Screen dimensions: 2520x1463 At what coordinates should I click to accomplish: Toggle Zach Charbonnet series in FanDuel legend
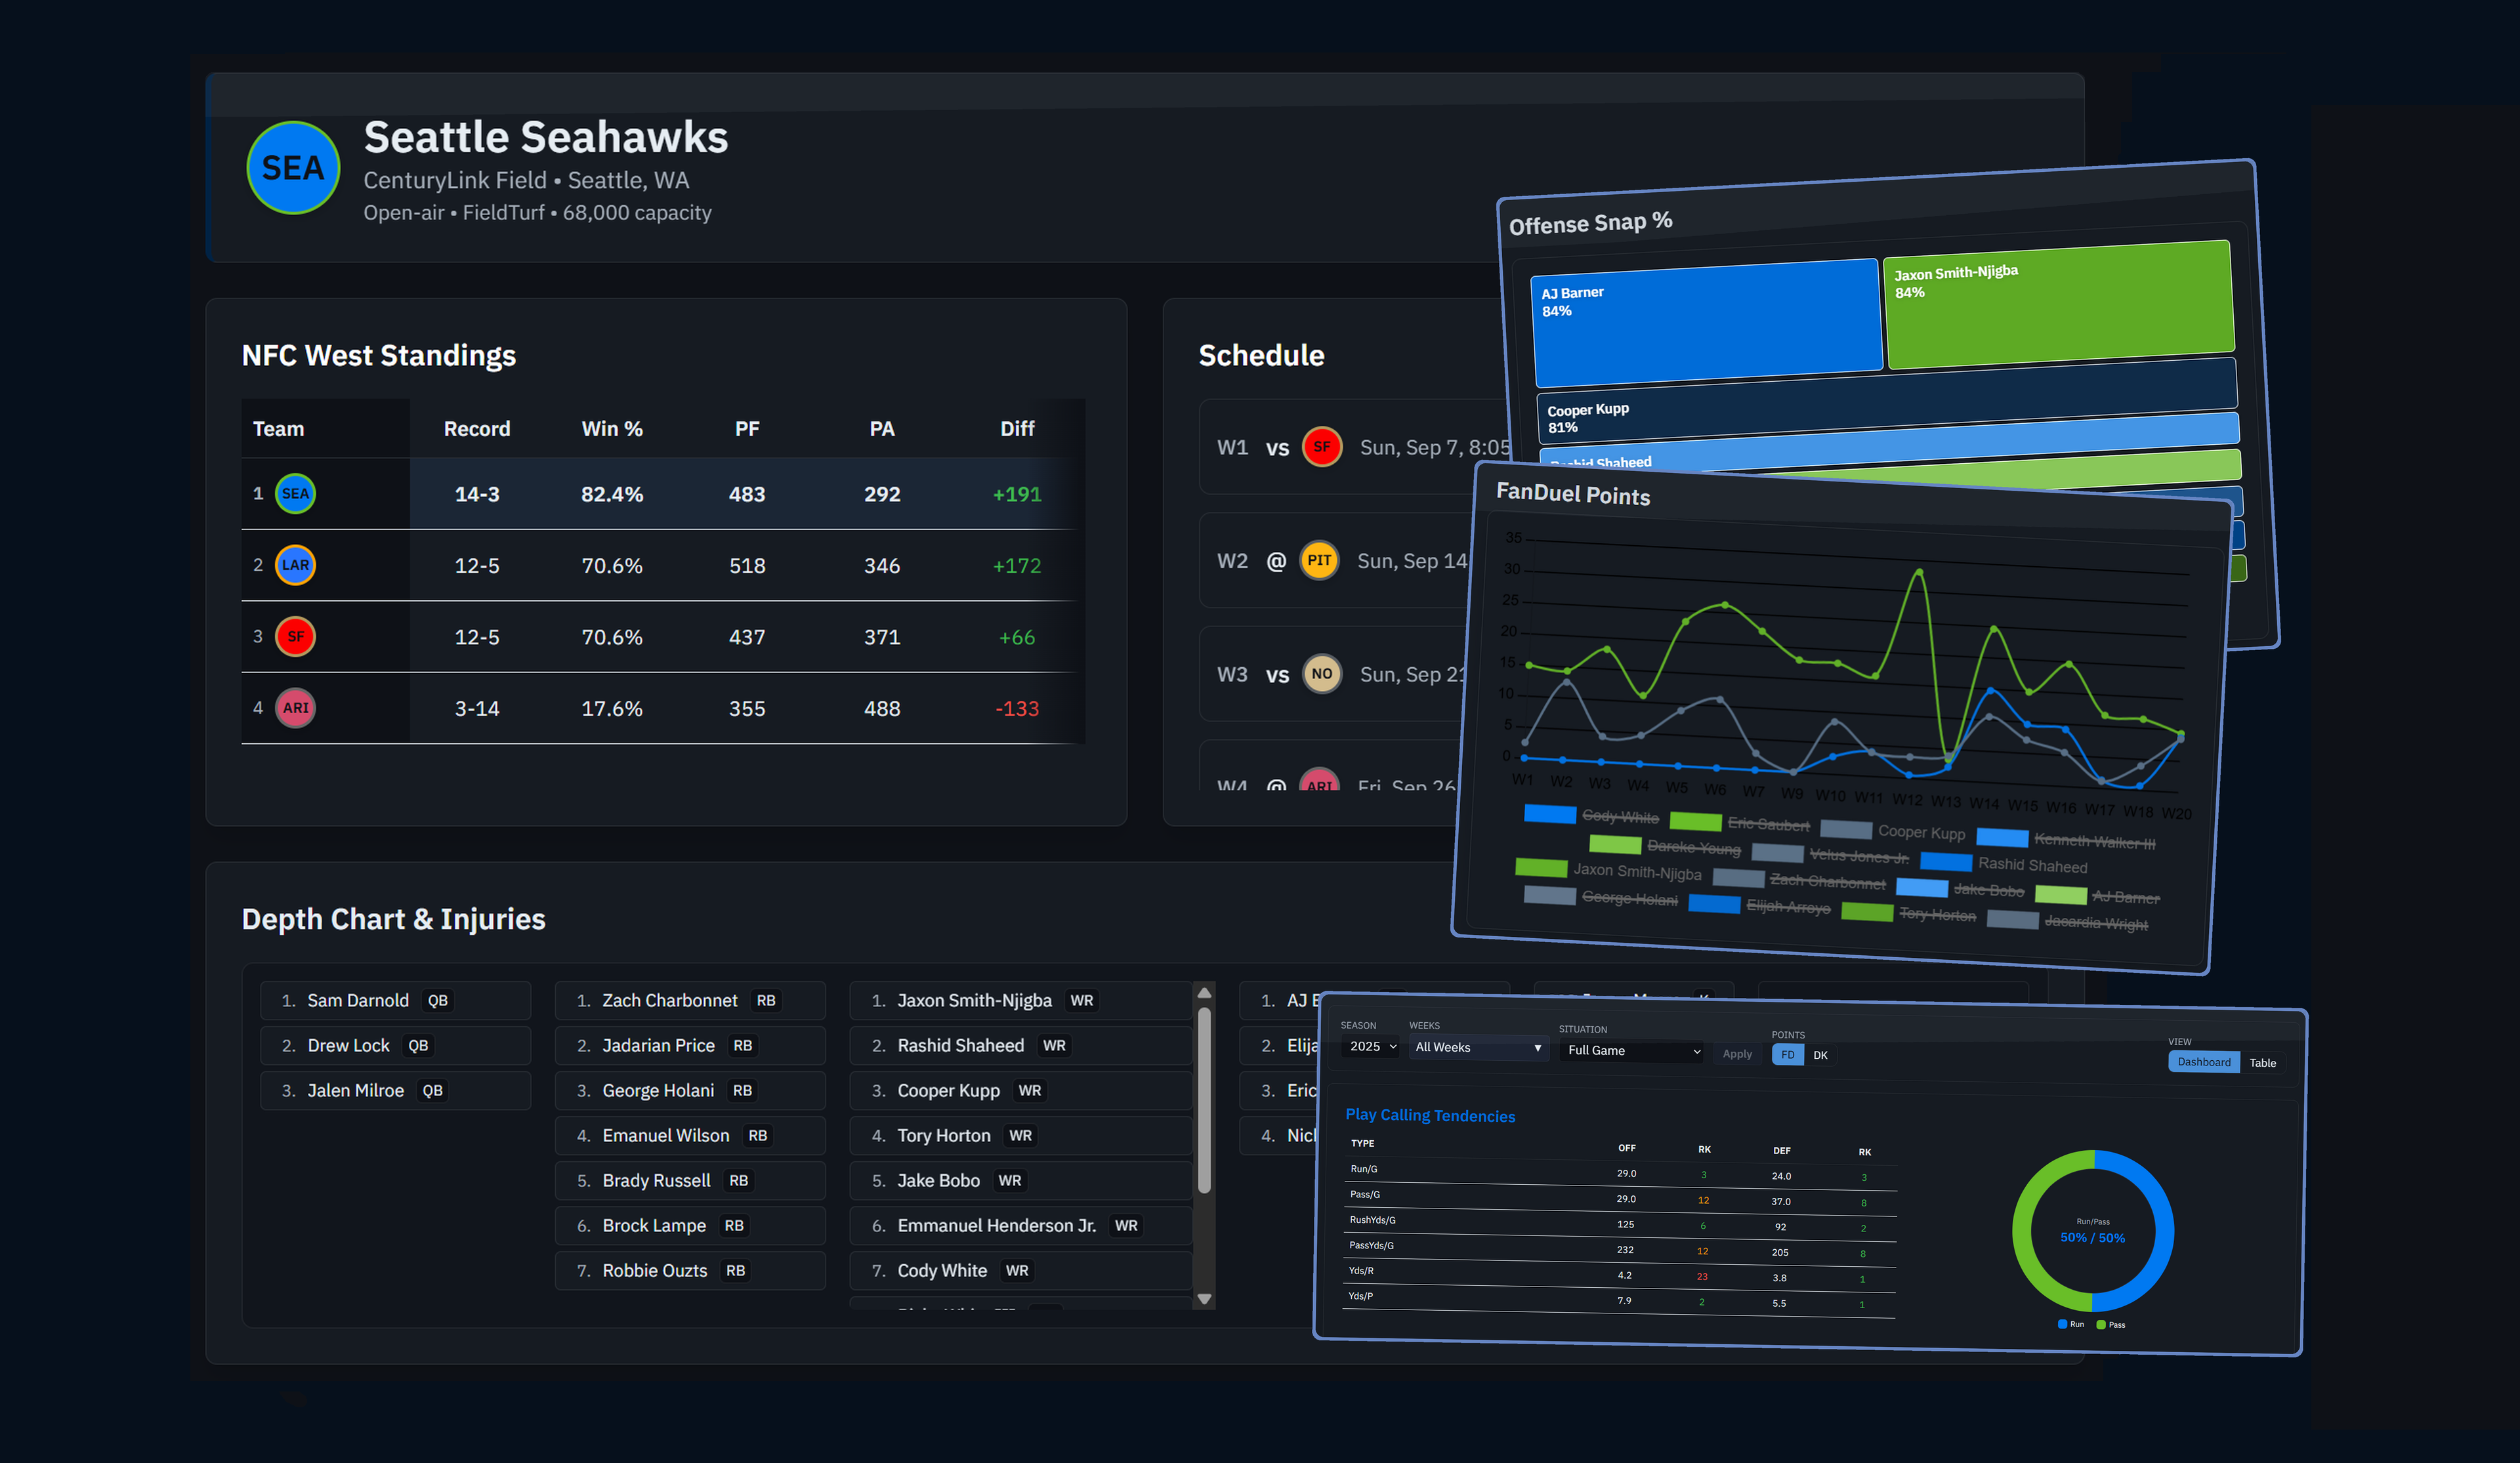point(1799,880)
